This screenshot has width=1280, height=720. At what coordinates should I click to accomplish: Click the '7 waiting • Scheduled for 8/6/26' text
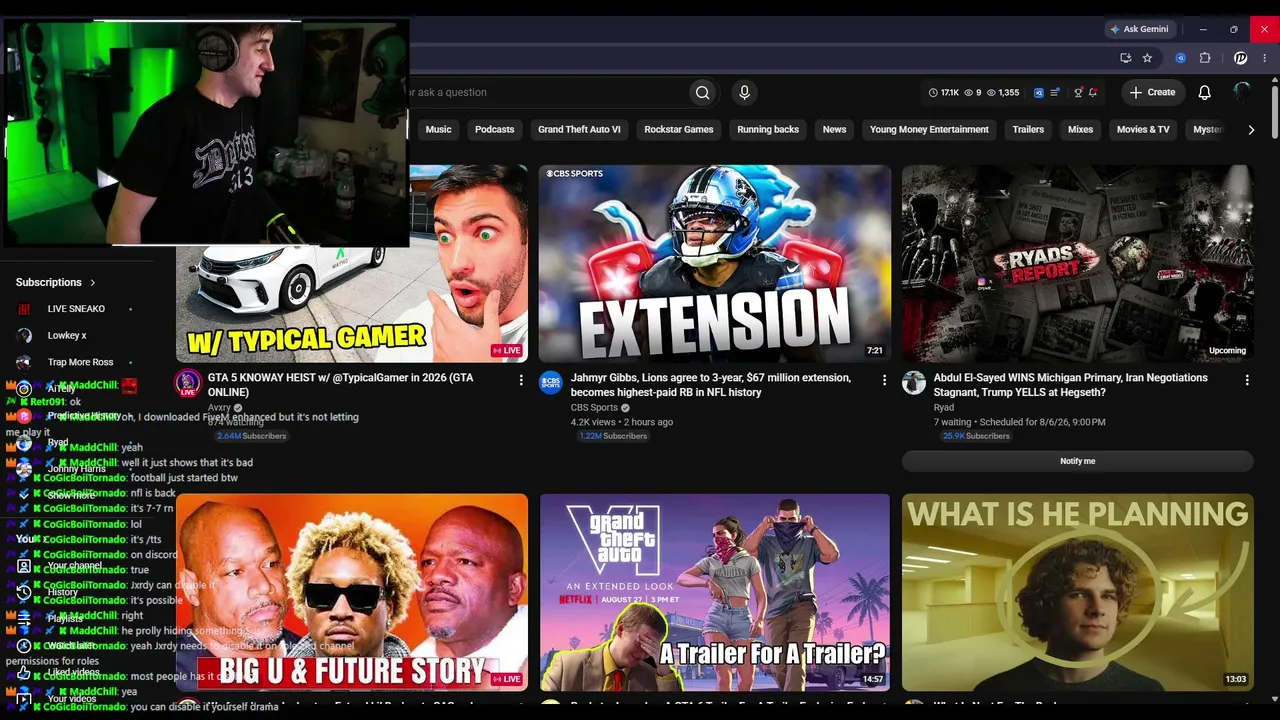point(1020,422)
